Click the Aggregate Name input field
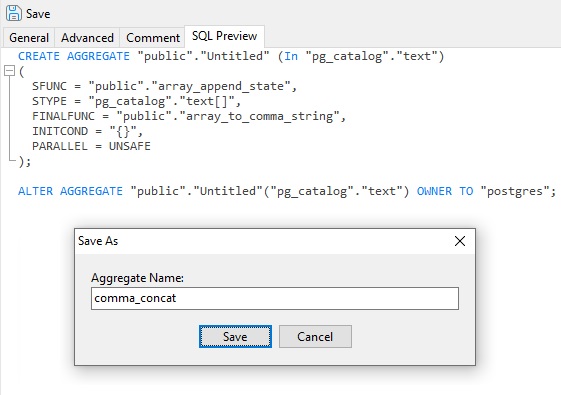This screenshot has width=561, height=395. point(275,298)
